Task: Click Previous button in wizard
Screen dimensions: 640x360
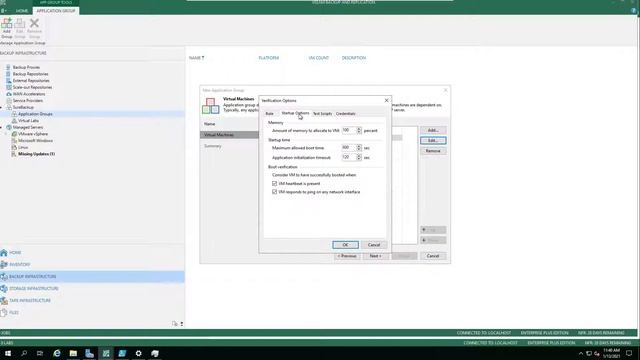Action: [x=347, y=256]
